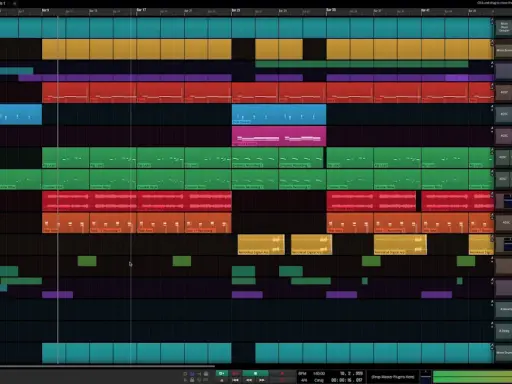Click the Cmaj key signature field
512x384 pixels.
tap(319, 380)
